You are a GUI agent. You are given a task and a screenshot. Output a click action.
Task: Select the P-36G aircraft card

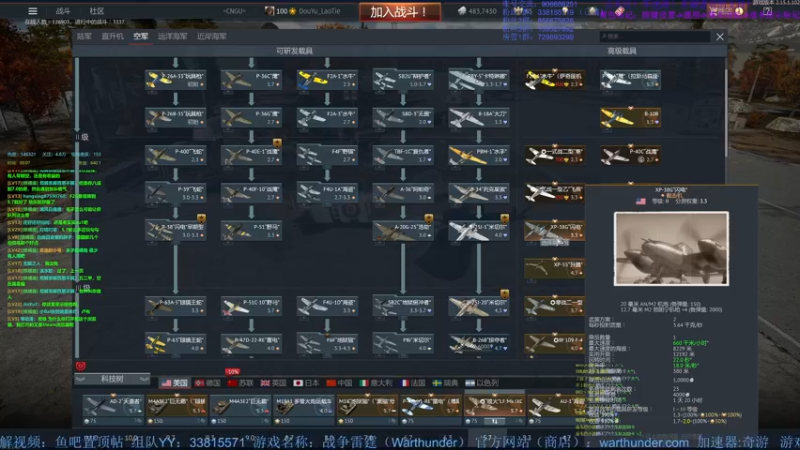click(x=252, y=117)
